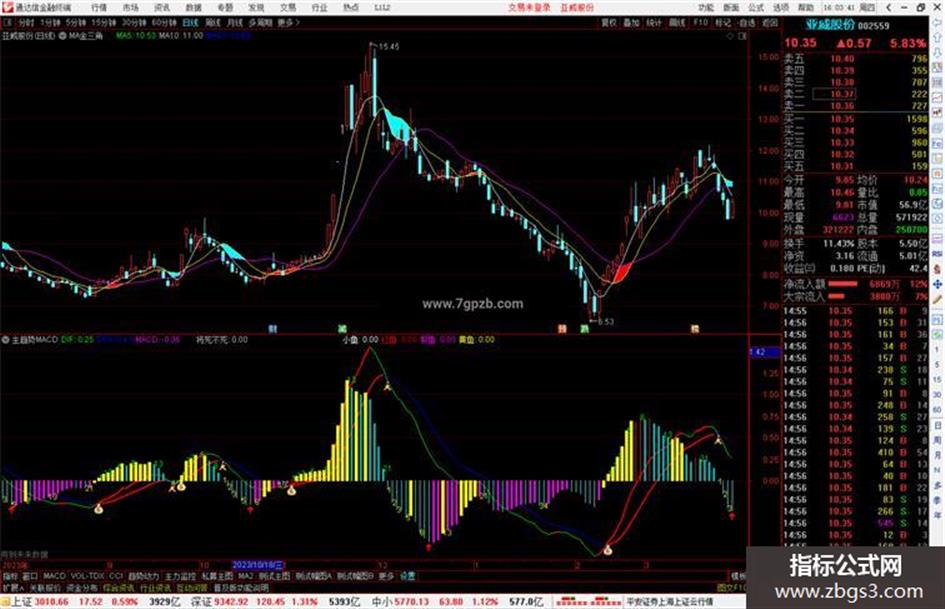Select the MACD indicator tab

[54, 576]
